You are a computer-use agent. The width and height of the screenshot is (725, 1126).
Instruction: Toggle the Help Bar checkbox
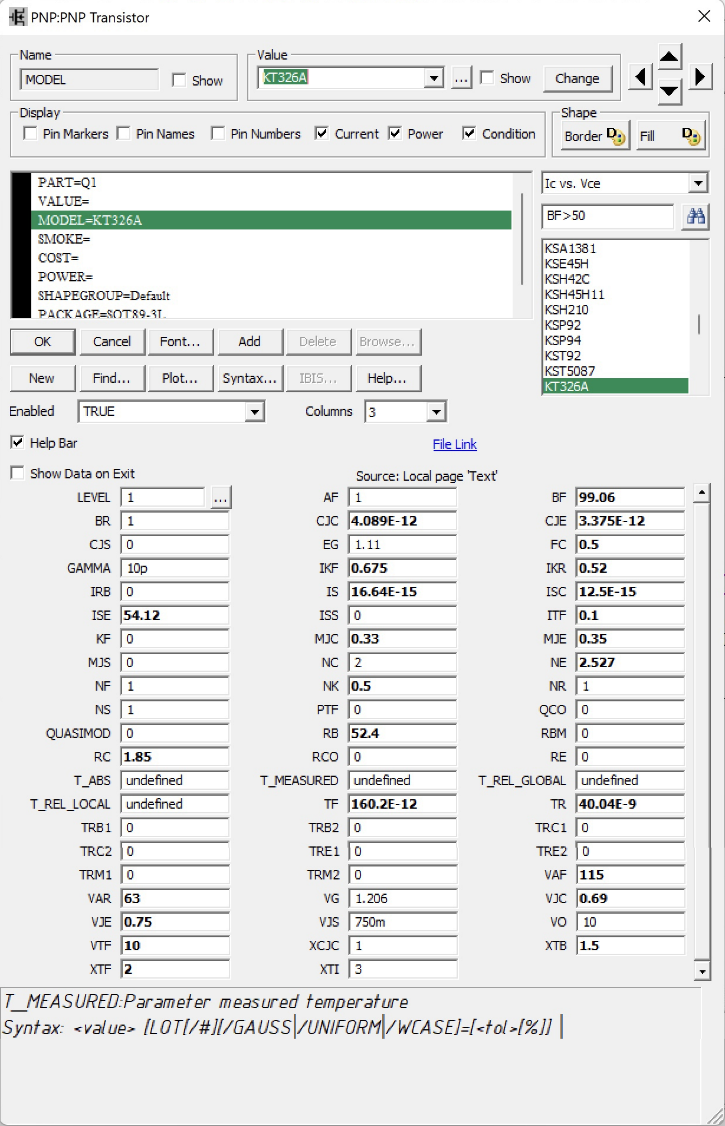click(17, 442)
